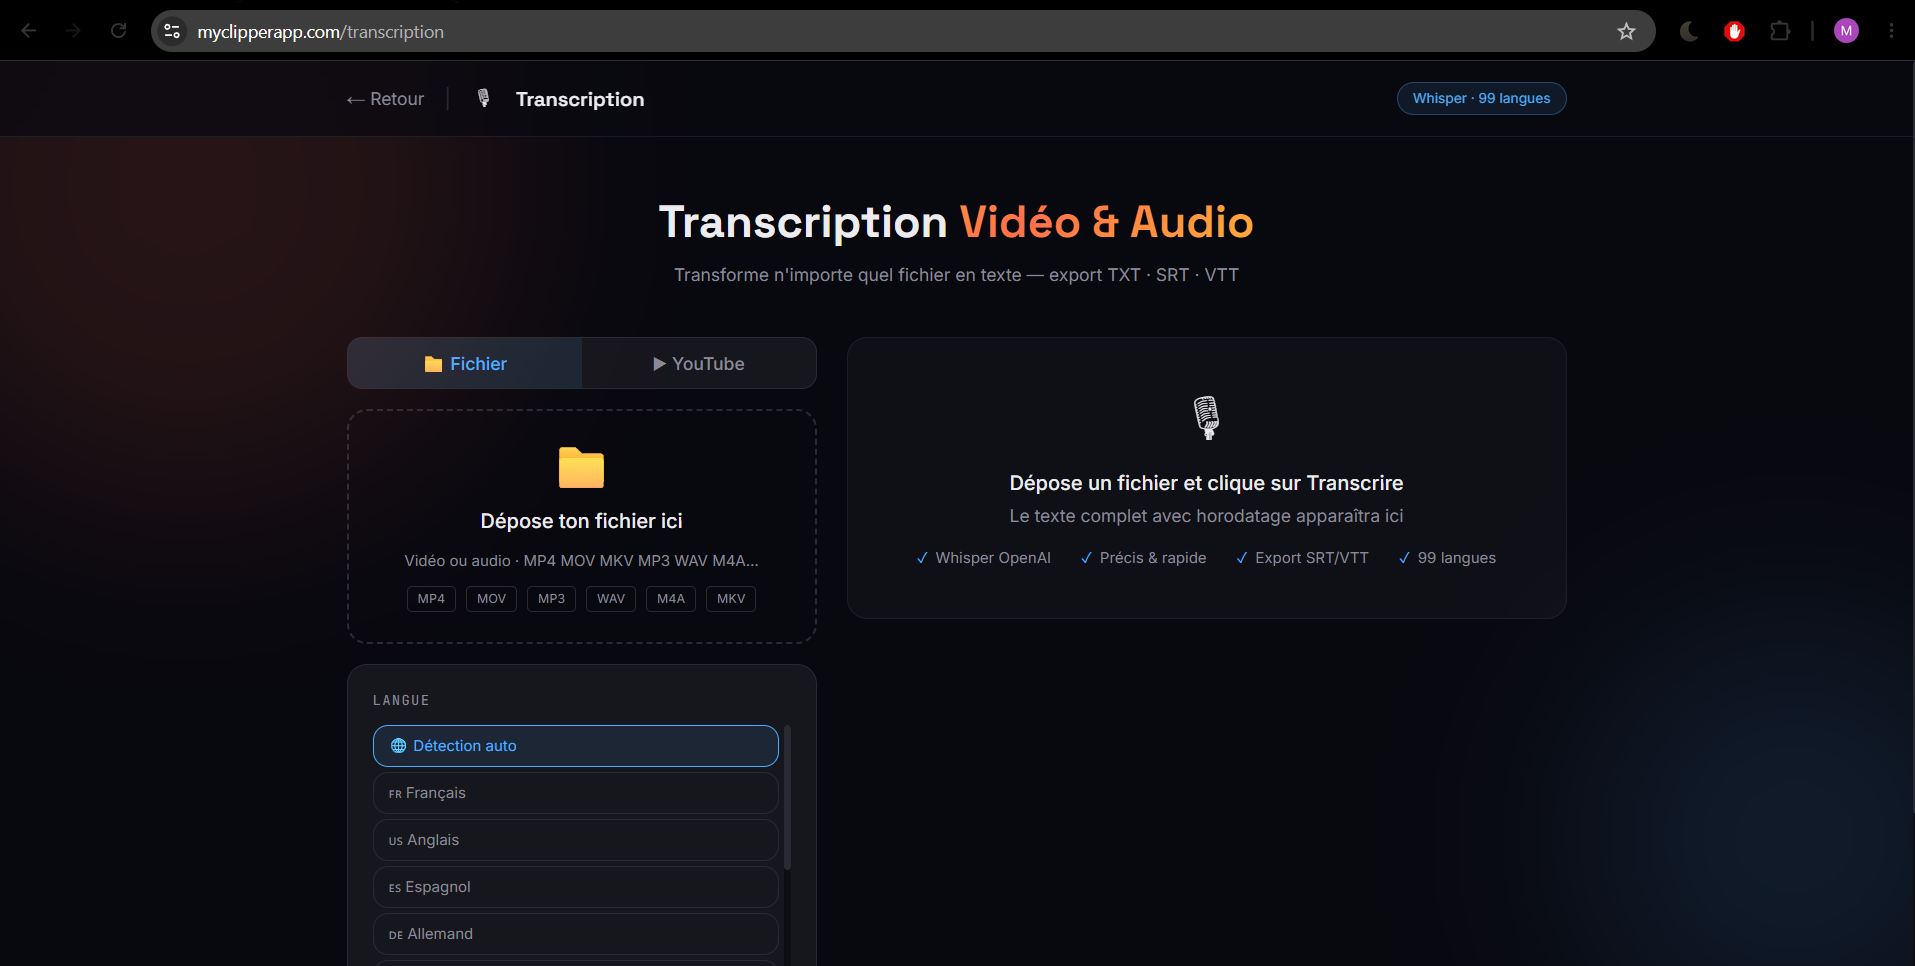Click the WAV format tag
Image resolution: width=1915 pixels, height=966 pixels.
tap(611, 599)
